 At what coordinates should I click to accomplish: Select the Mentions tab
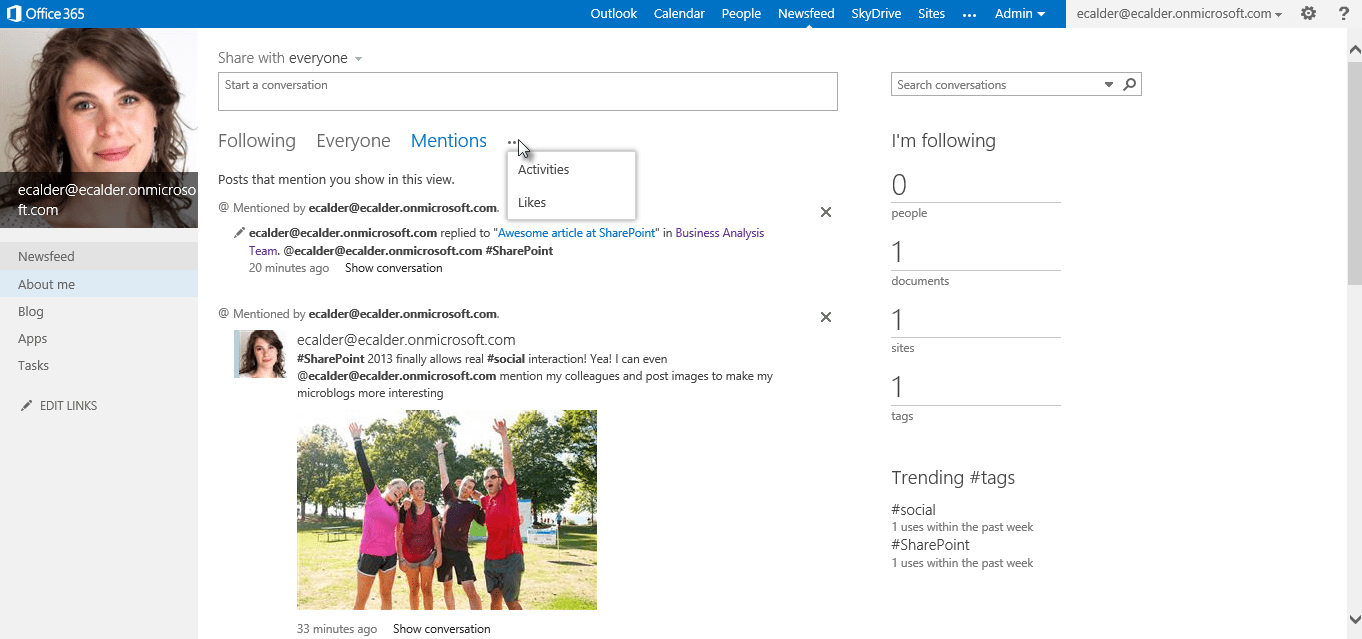point(449,141)
